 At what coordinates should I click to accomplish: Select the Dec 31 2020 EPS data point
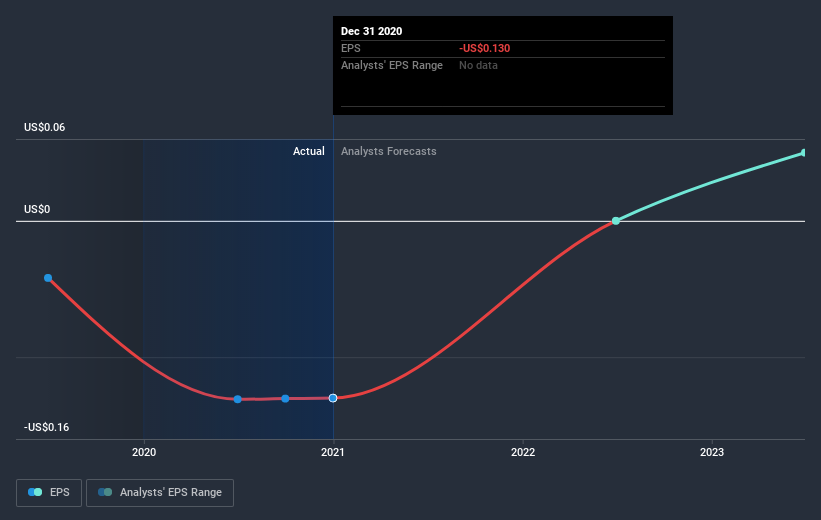[333, 398]
